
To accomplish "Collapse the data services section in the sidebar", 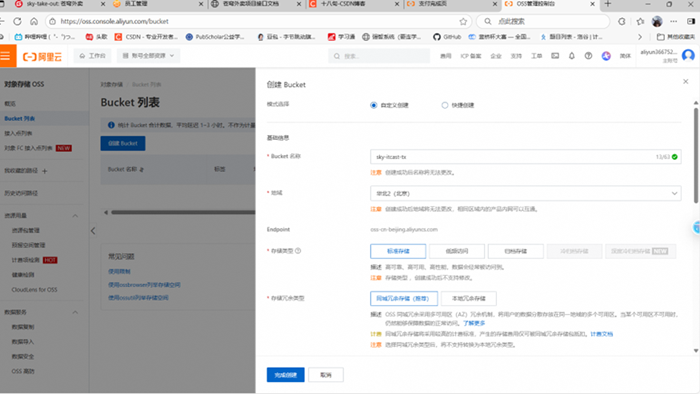I will pos(75,312).
